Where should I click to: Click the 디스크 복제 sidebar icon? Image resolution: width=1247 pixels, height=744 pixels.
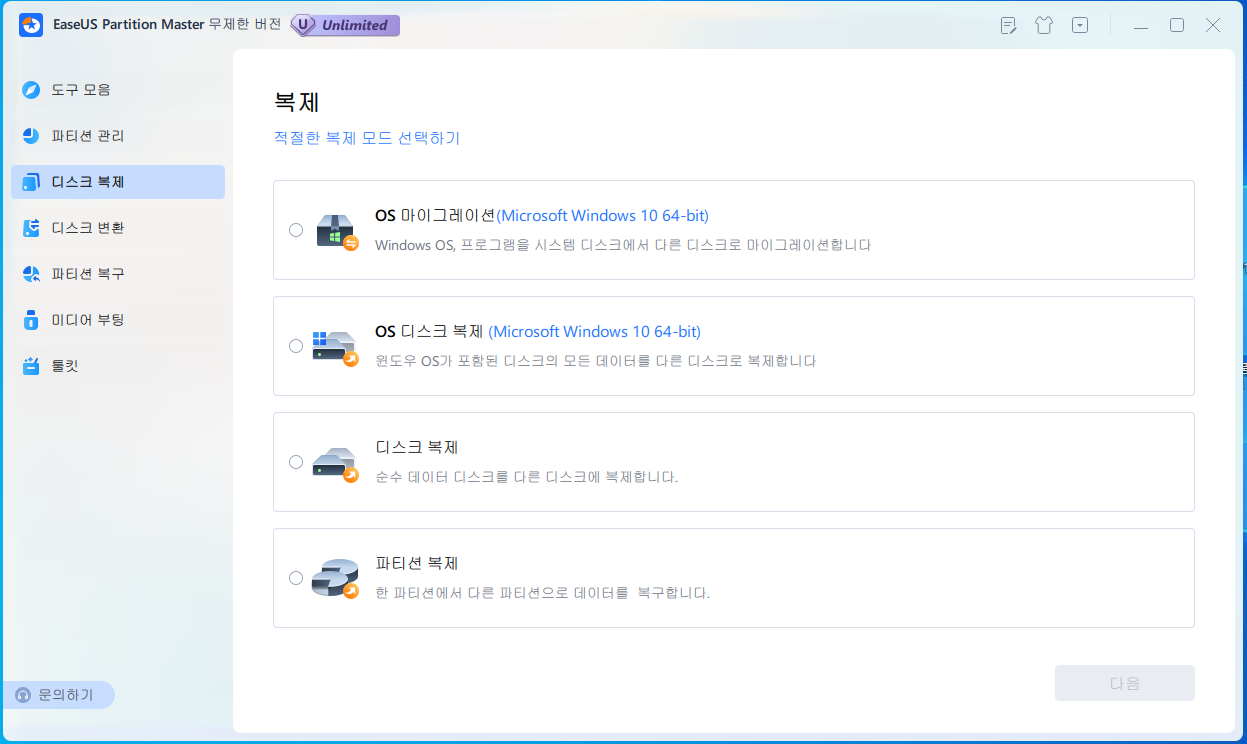coord(31,182)
